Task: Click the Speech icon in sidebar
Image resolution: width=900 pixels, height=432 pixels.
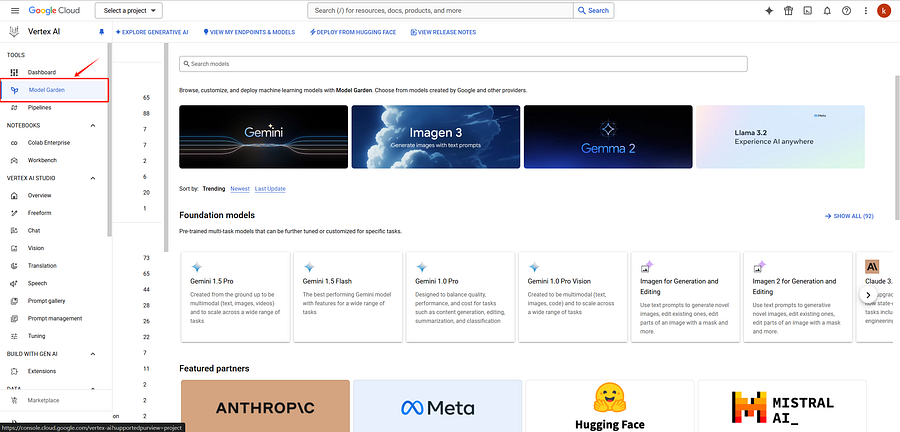Action: click(x=14, y=283)
